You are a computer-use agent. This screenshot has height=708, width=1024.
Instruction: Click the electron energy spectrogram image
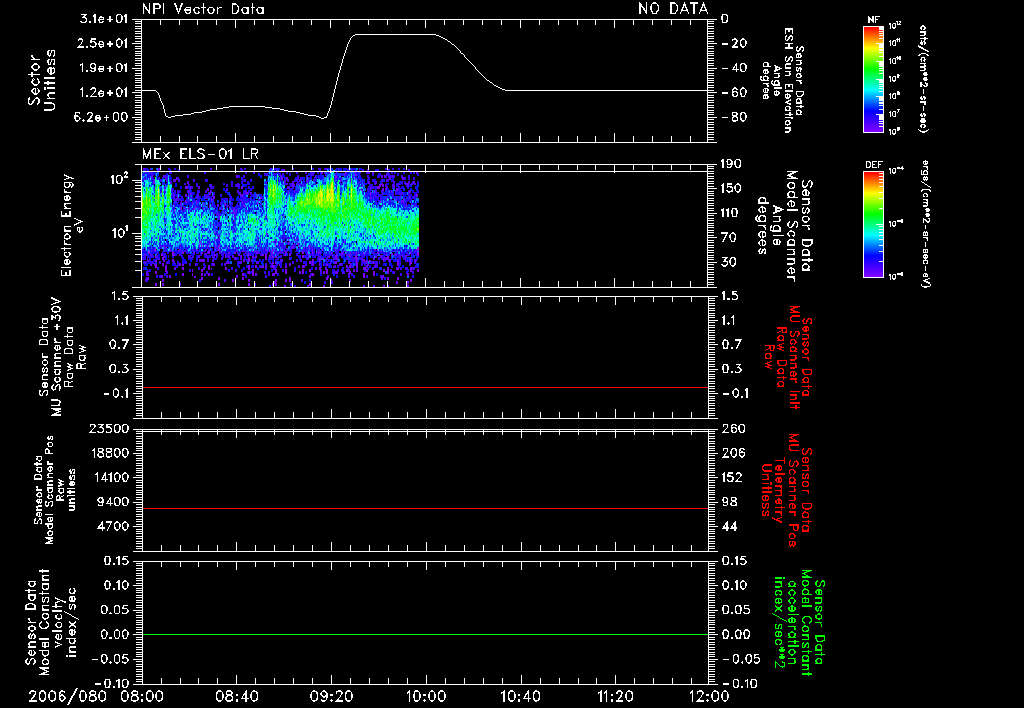click(x=280, y=227)
